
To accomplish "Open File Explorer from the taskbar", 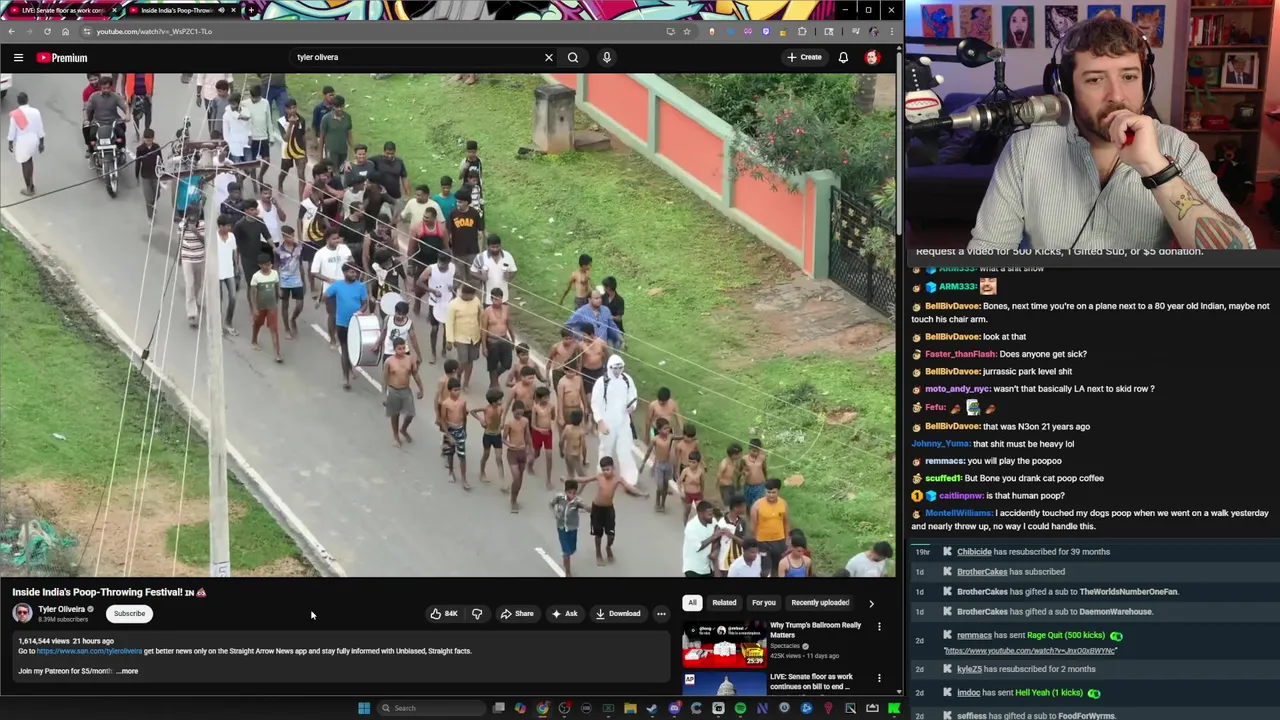I will tap(630, 708).
